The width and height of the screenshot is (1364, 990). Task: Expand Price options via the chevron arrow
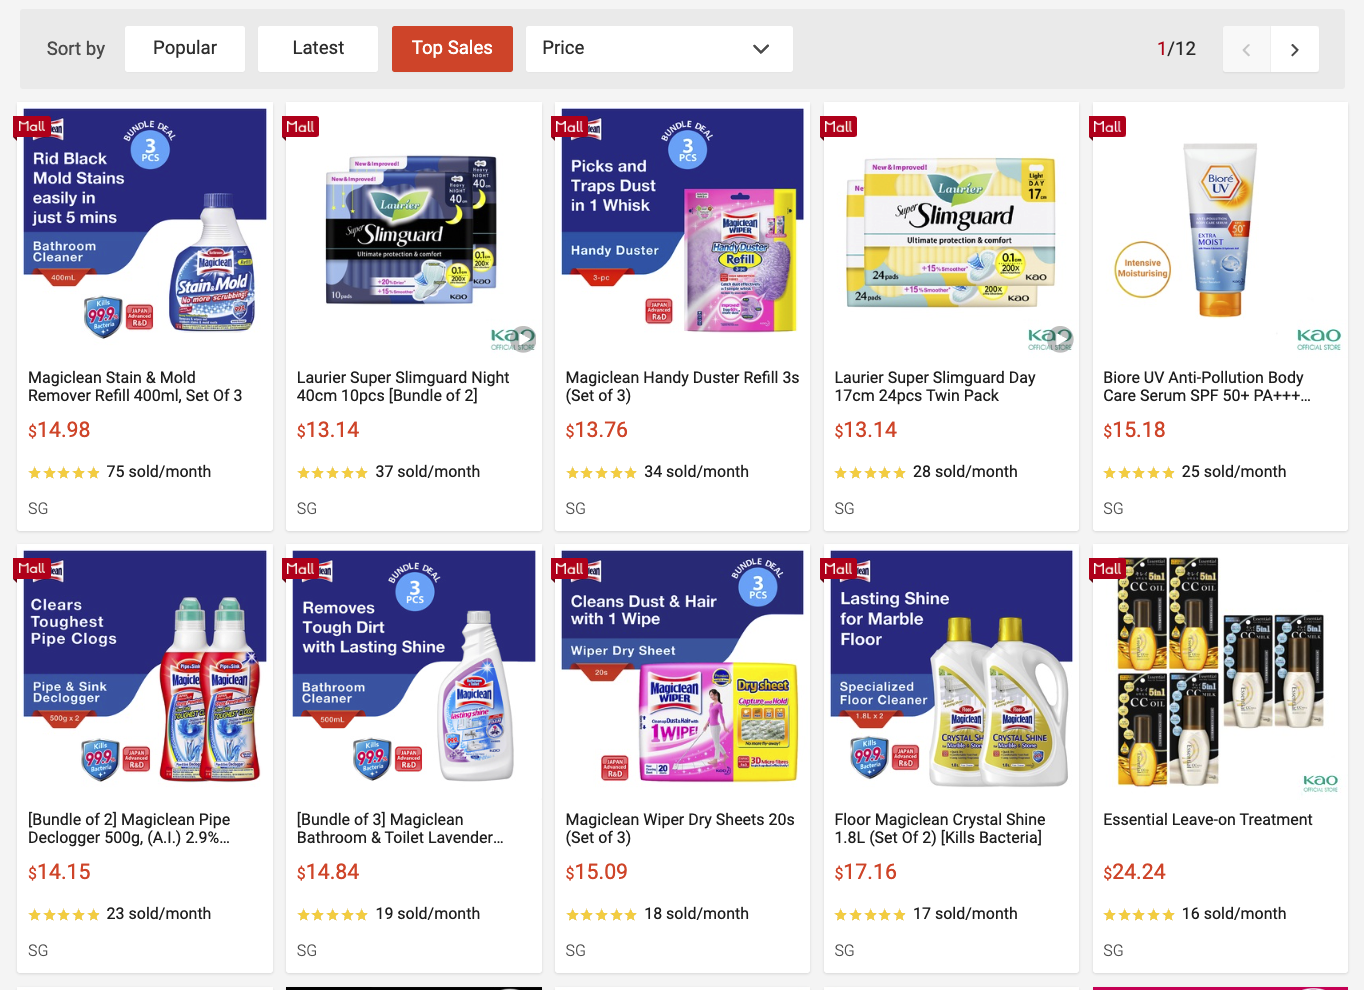click(x=761, y=49)
